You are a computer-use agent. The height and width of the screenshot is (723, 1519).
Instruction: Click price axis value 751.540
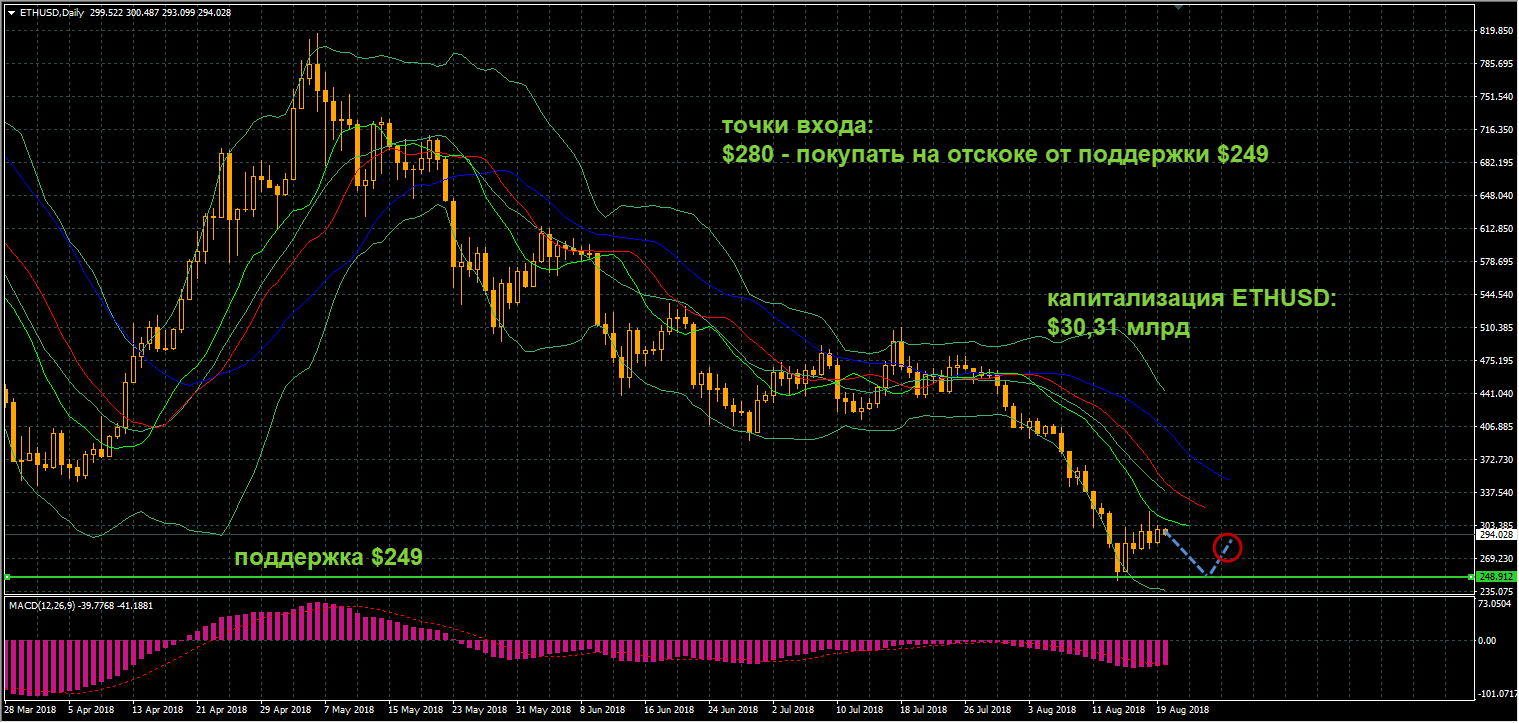pyautogui.click(x=1494, y=97)
